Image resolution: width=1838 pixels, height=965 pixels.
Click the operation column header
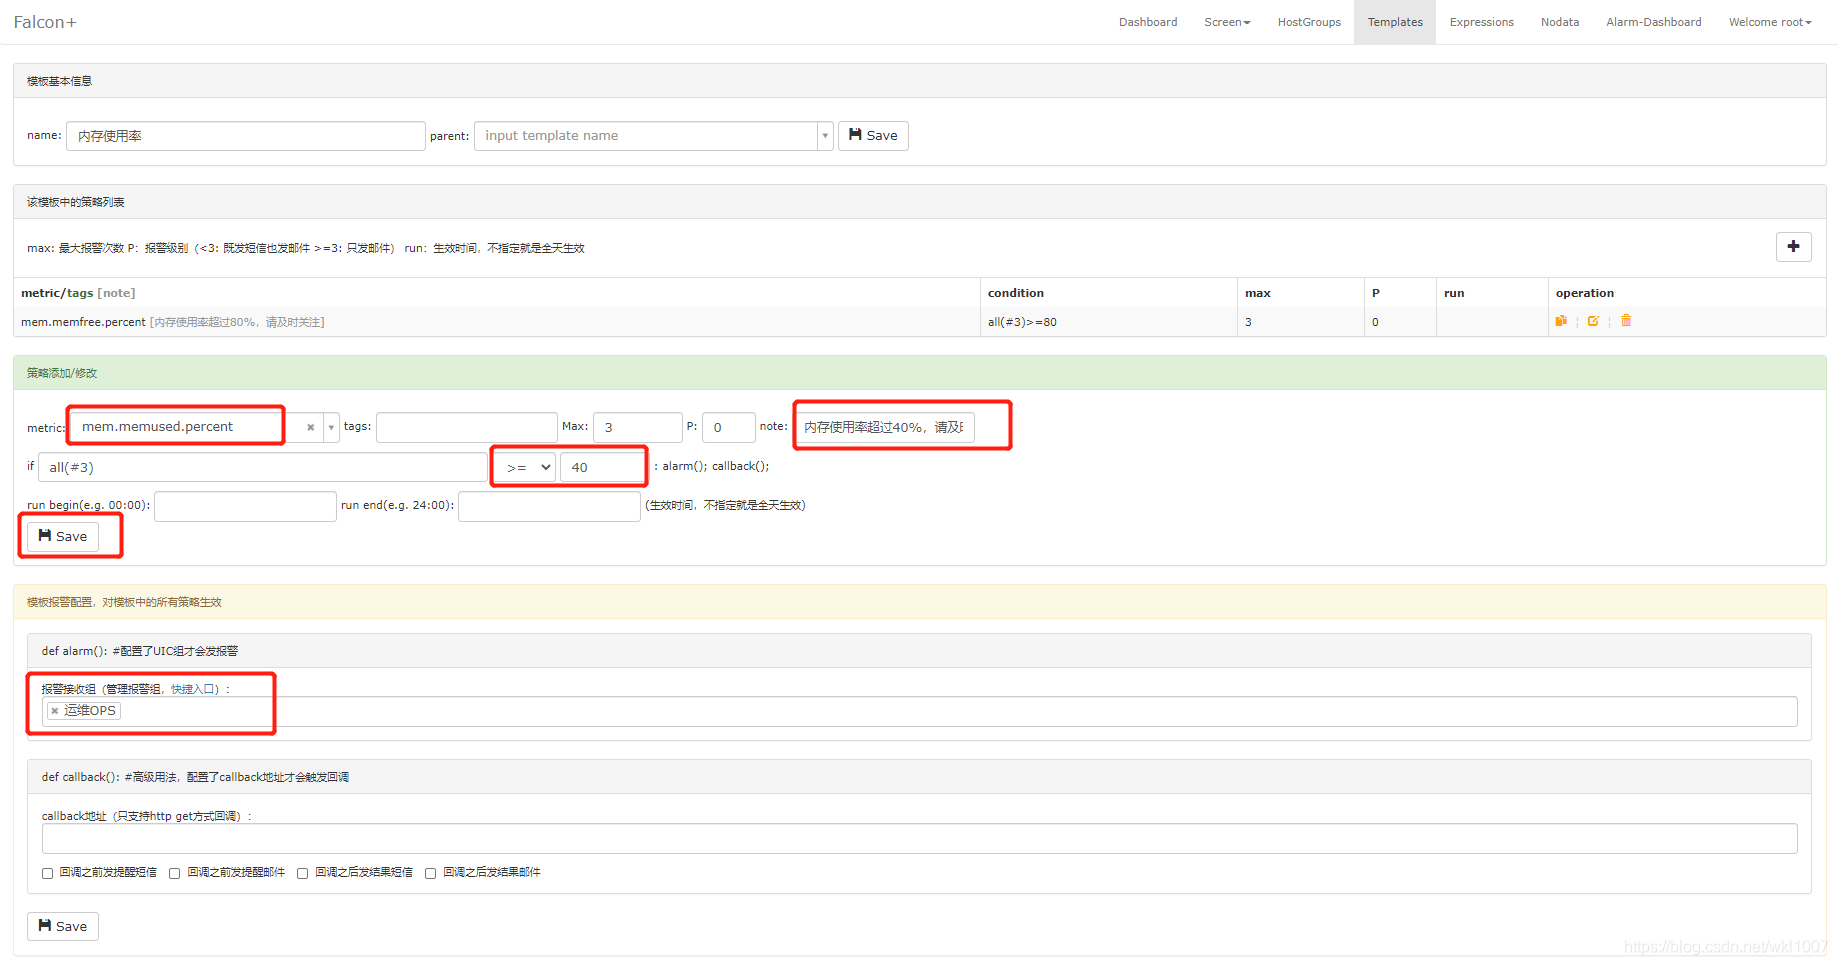1585,293
